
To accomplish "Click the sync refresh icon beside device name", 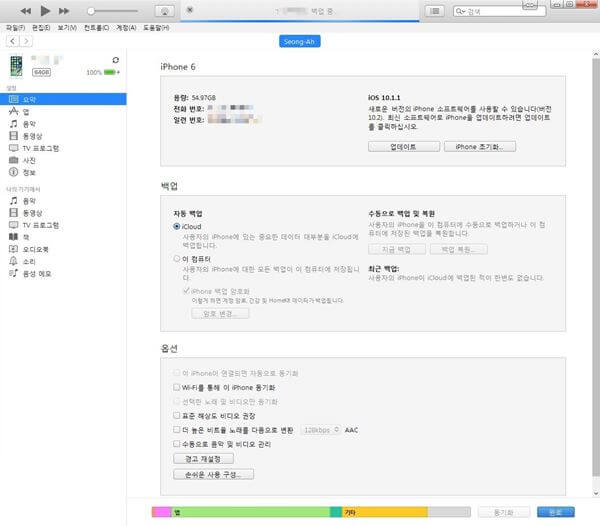I will [x=116, y=60].
